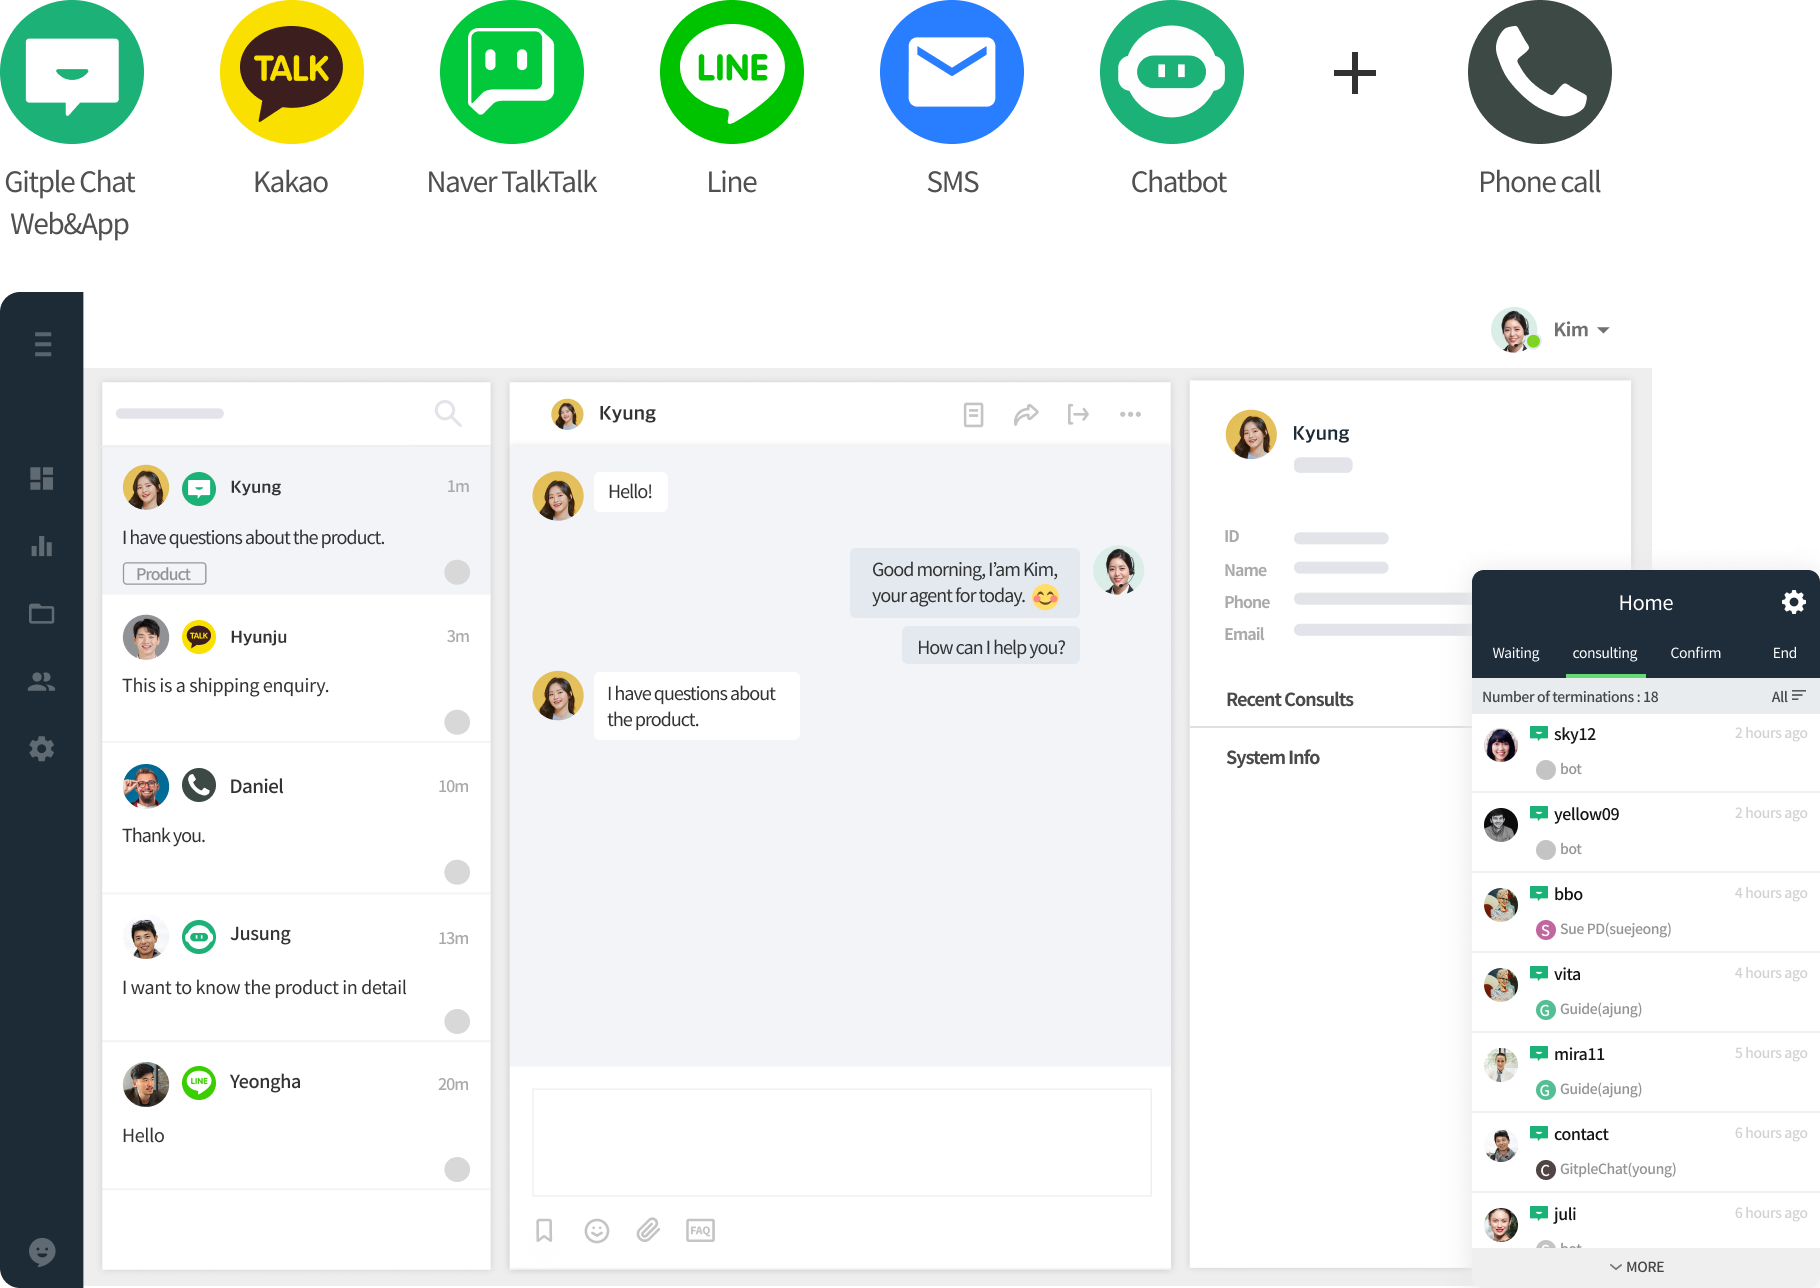
Task: Click the Phone call icon
Action: [x=1540, y=72]
